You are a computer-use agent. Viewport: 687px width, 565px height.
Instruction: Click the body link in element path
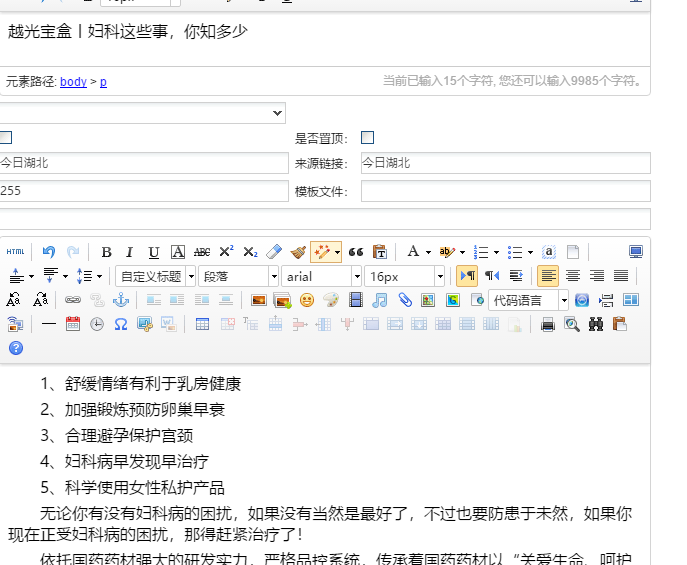(x=73, y=82)
